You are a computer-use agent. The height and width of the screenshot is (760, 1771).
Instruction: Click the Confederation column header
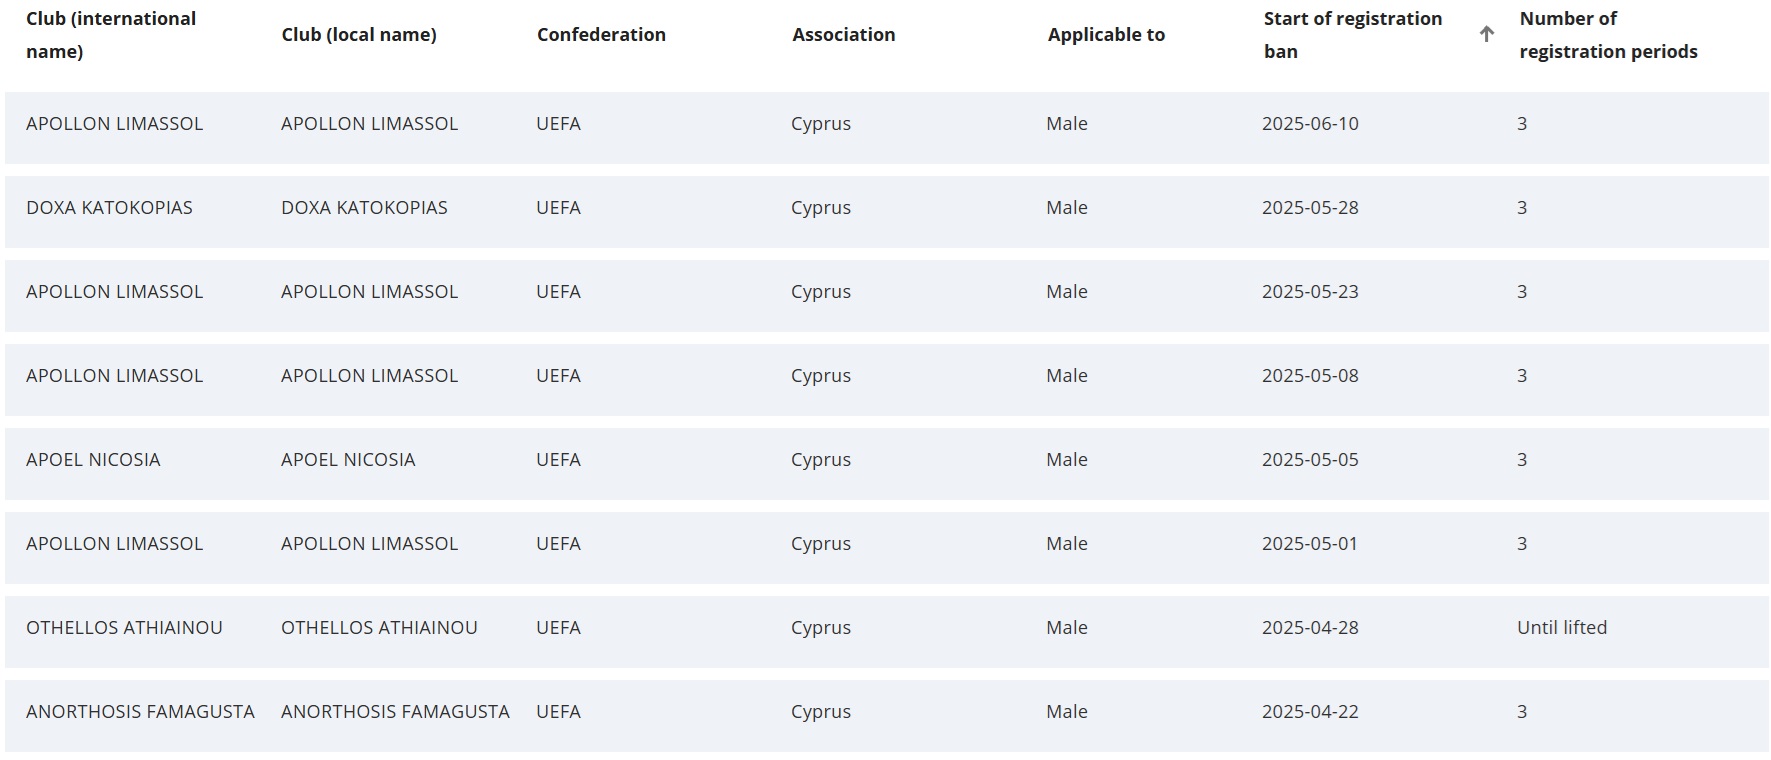coord(601,35)
